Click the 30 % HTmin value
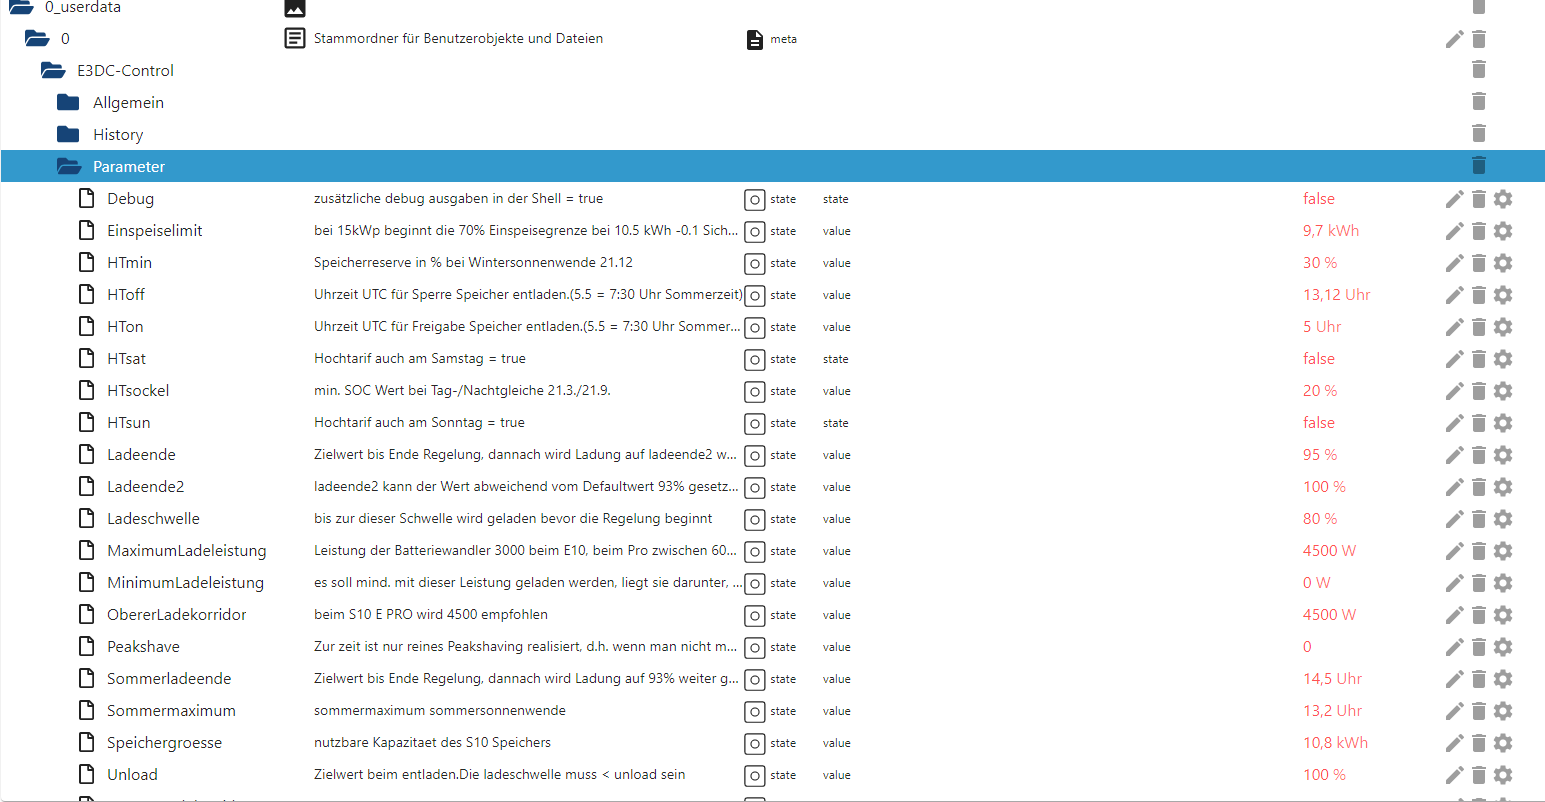The image size is (1545, 802). pyautogui.click(x=1319, y=263)
